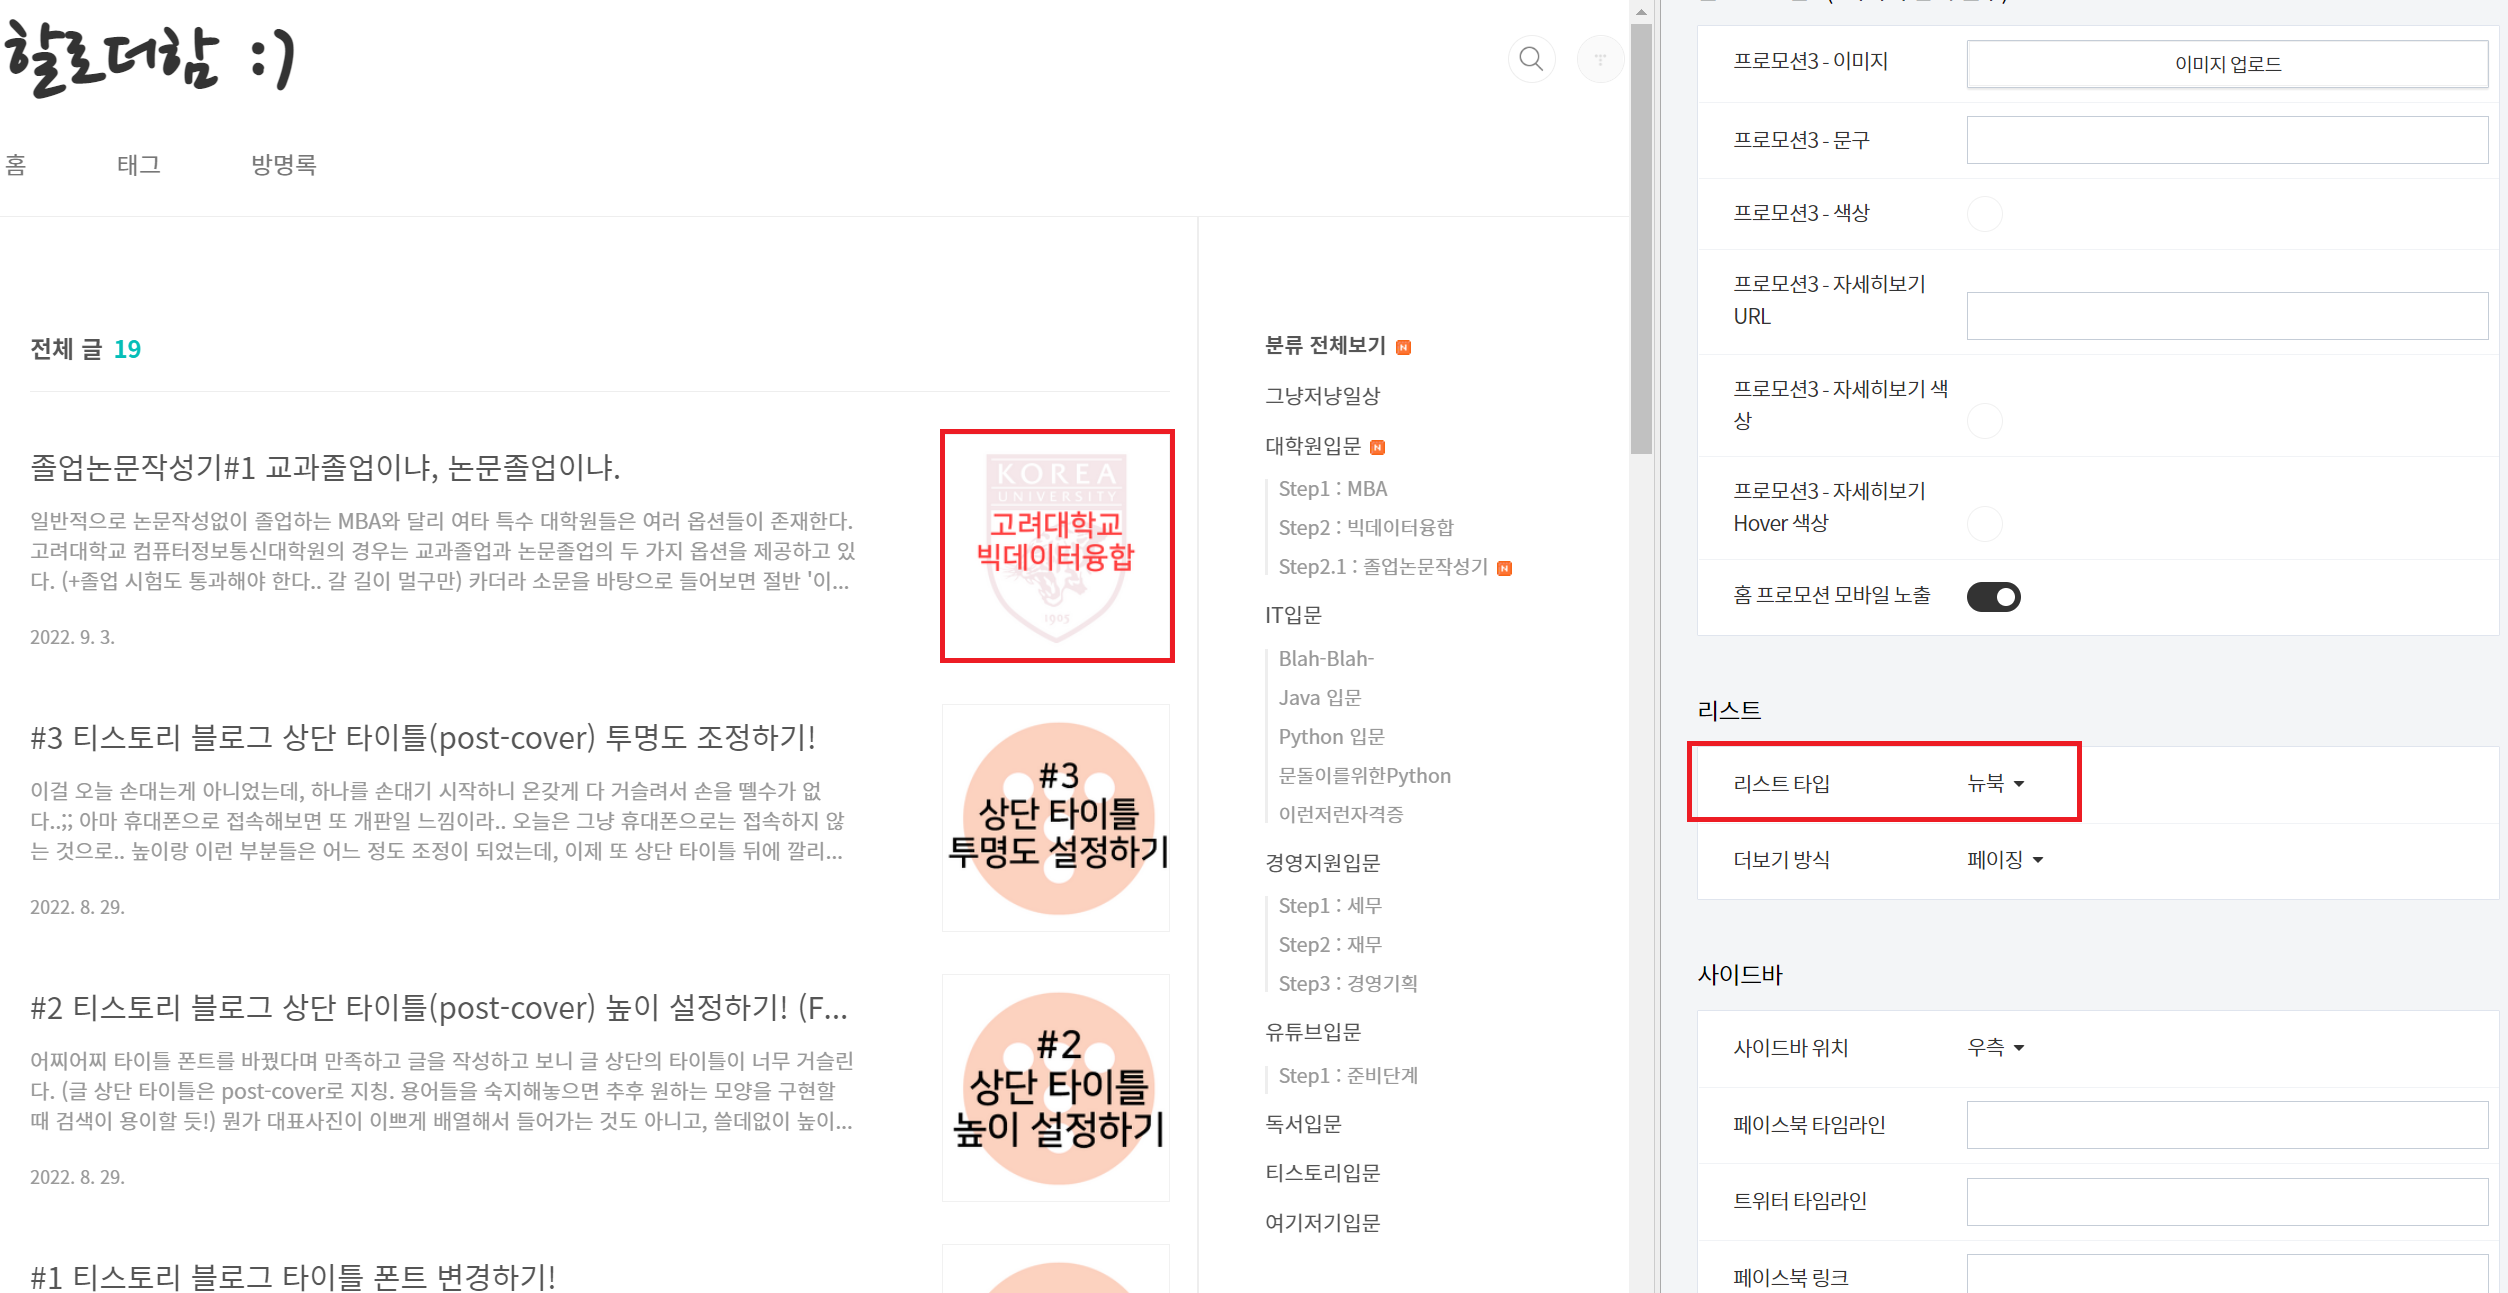The image size is (2508, 1293).
Task: Click the blog title logo 할로더함
Action: point(150,58)
